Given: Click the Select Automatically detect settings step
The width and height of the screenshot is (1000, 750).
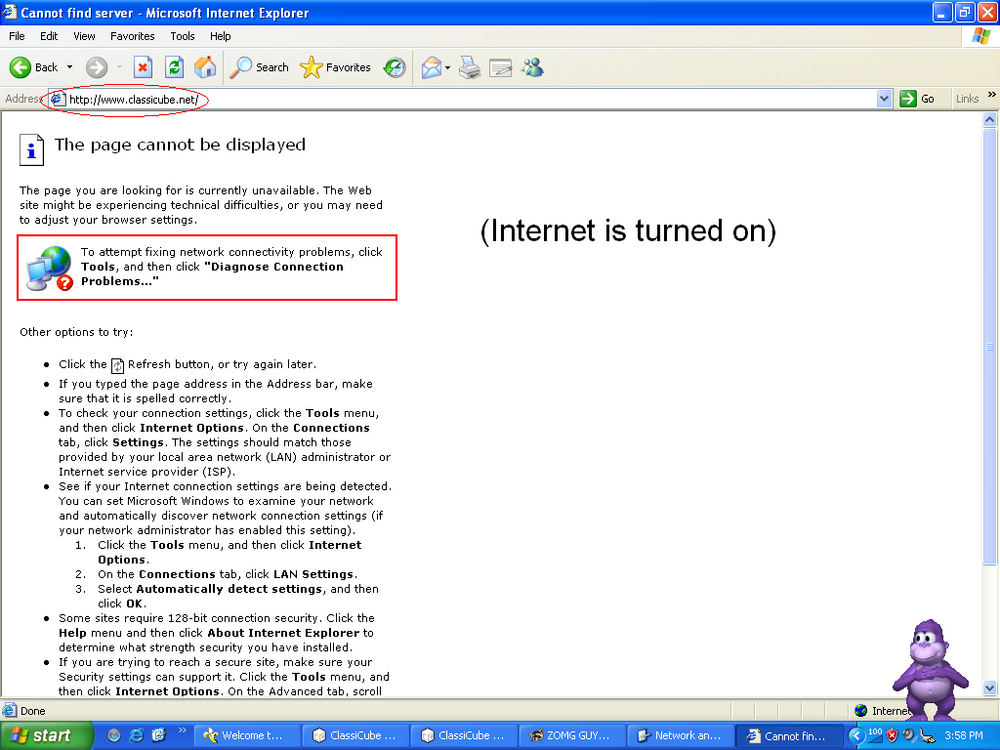Looking at the screenshot, I should 238,596.
